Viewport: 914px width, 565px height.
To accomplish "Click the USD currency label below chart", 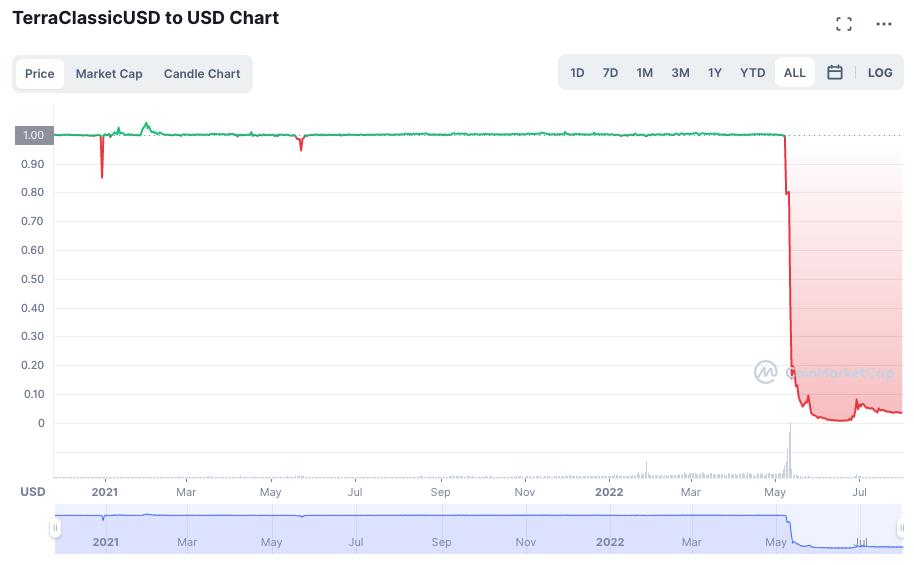I will (33, 492).
